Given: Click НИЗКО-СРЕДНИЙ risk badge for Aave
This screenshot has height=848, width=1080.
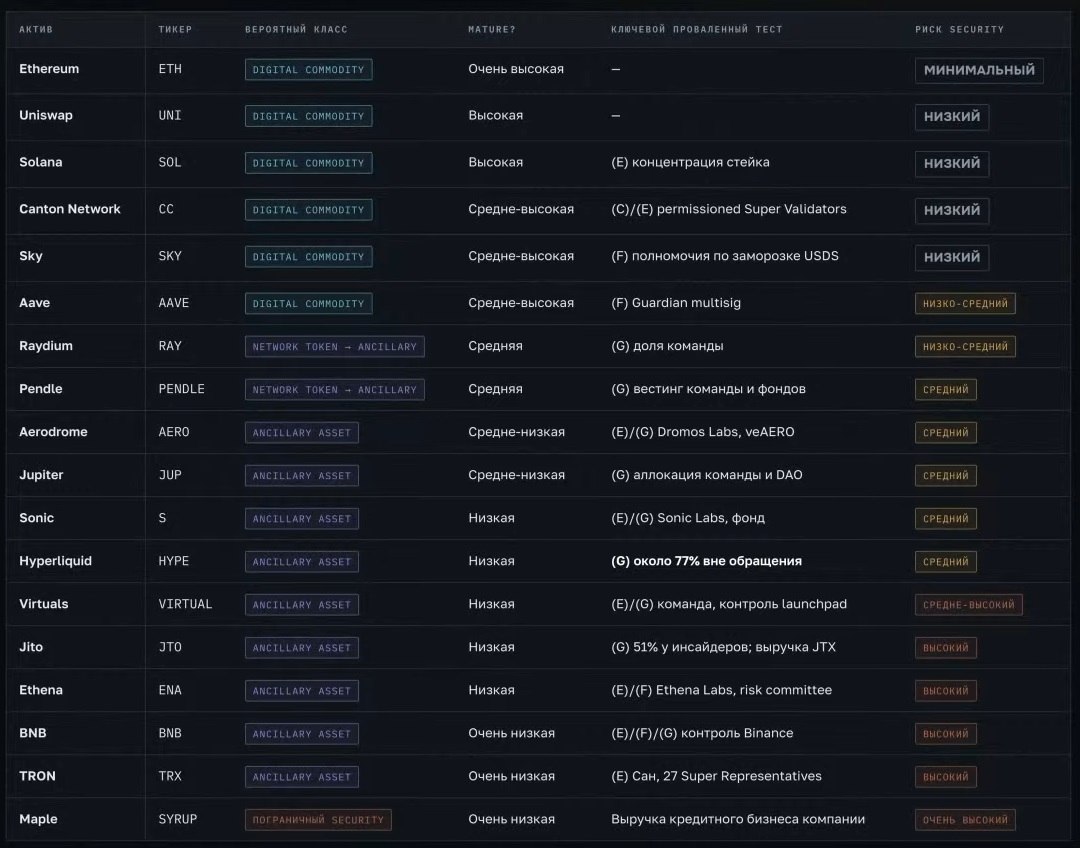Looking at the screenshot, I should coord(965,304).
